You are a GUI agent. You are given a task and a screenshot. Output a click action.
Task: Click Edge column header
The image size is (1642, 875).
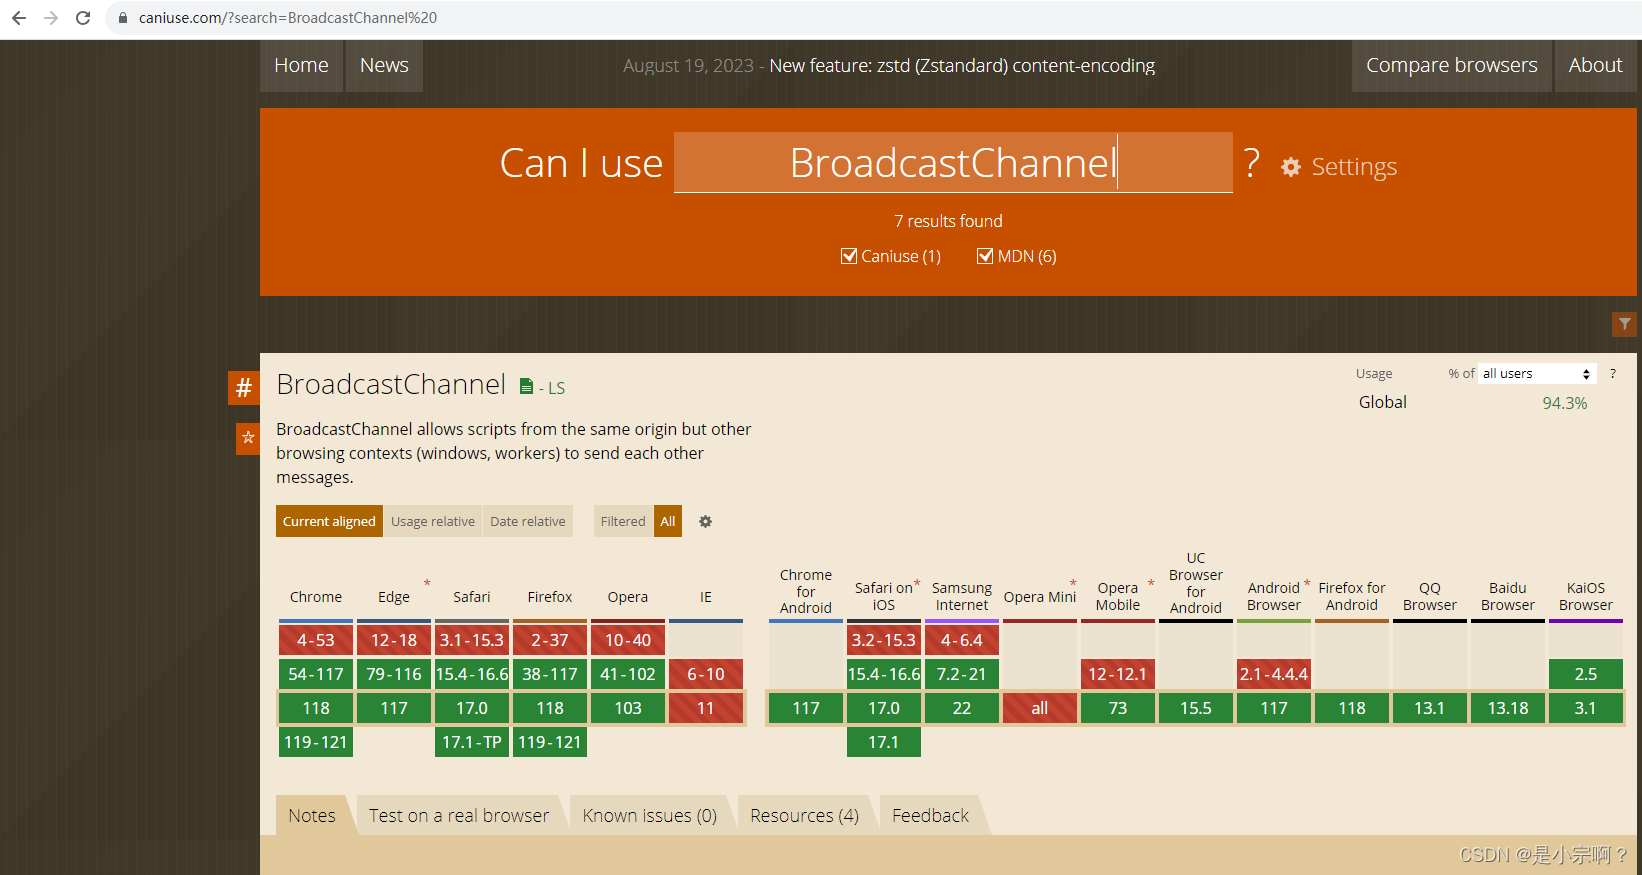pos(394,597)
